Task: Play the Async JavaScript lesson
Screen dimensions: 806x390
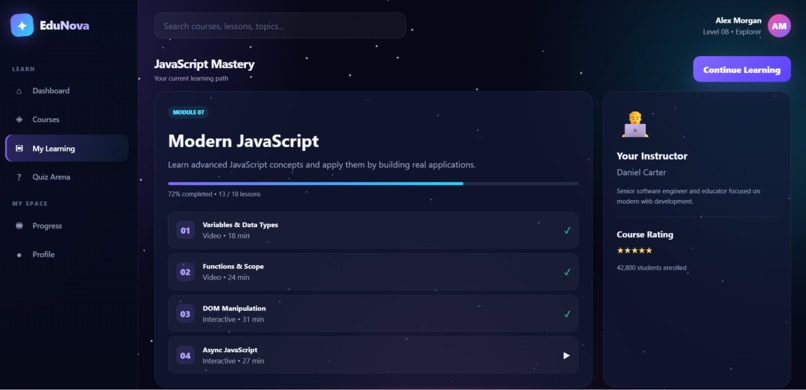Action: [x=566, y=356]
